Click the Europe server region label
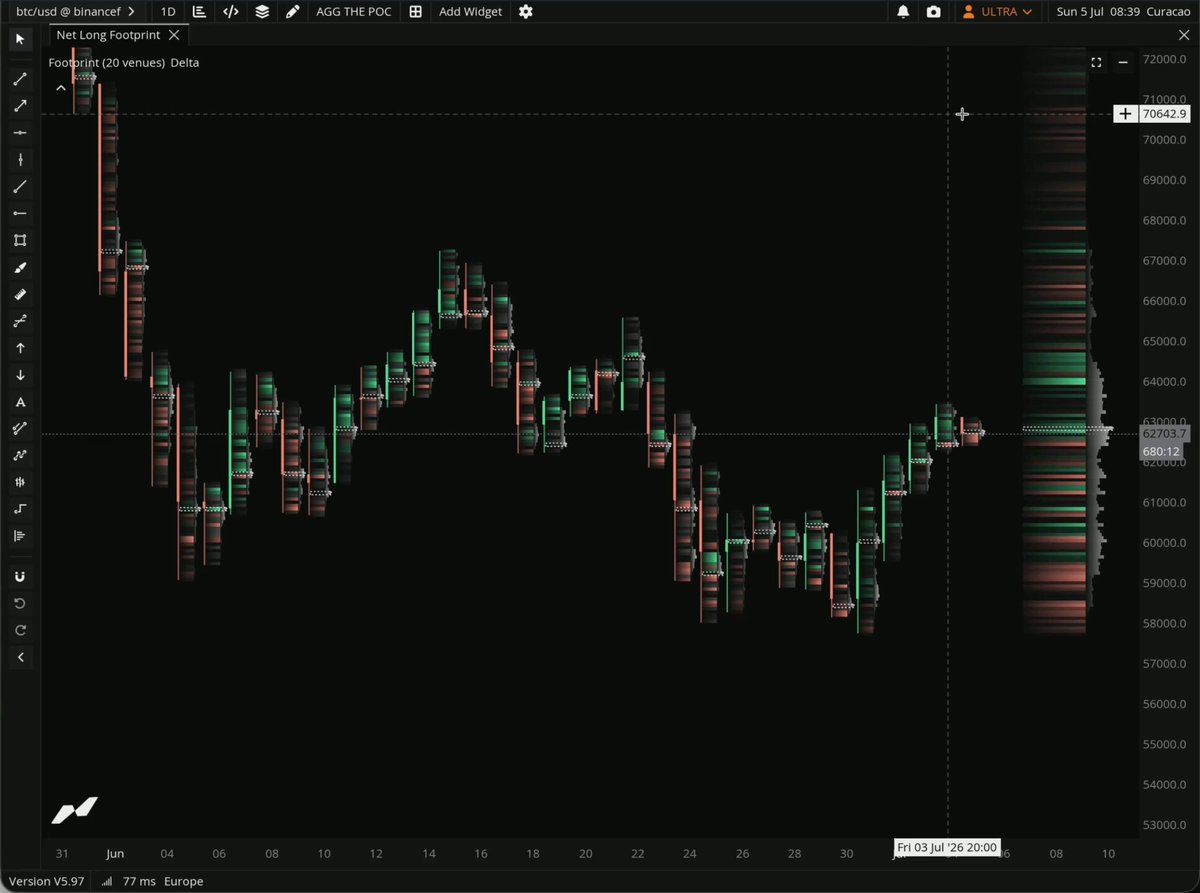 (x=183, y=881)
